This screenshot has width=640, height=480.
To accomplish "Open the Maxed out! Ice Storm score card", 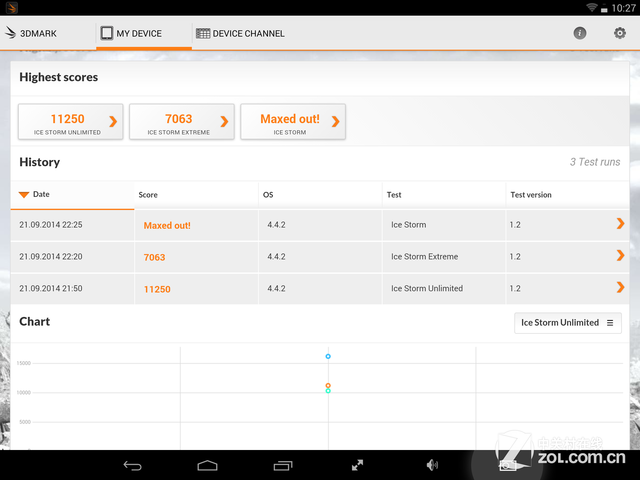I will pyautogui.click(x=293, y=122).
